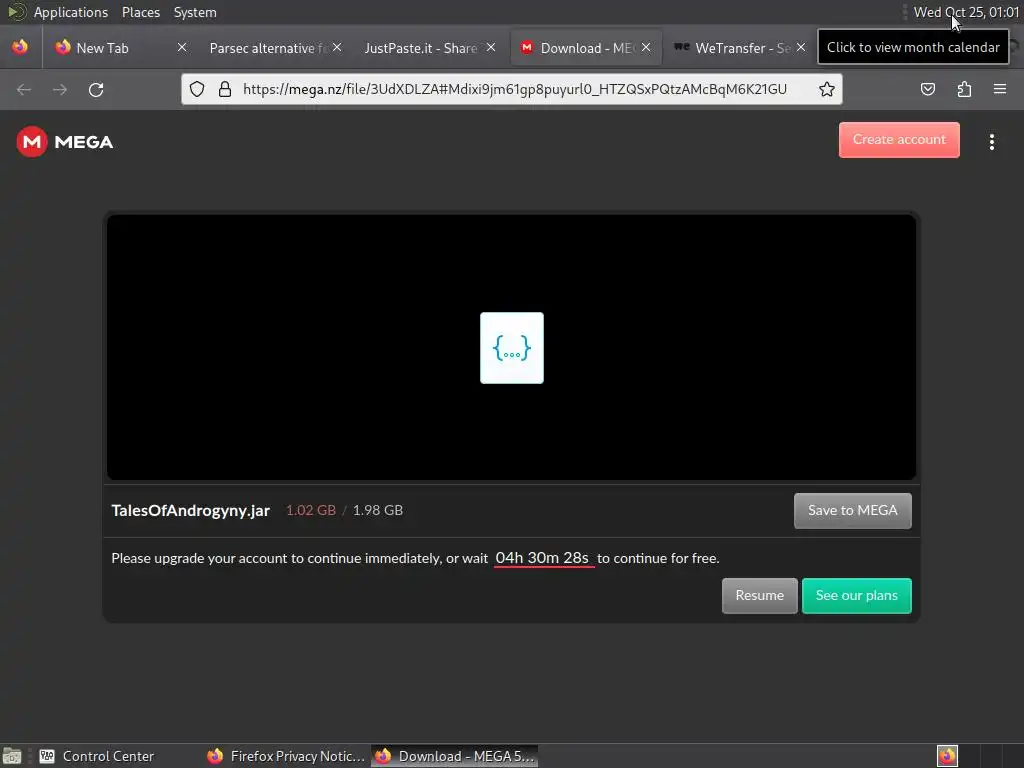This screenshot has width=1024, height=768.
Task: Switch to the Firefox Privacy Notice taskbar window
Action: pos(286,756)
